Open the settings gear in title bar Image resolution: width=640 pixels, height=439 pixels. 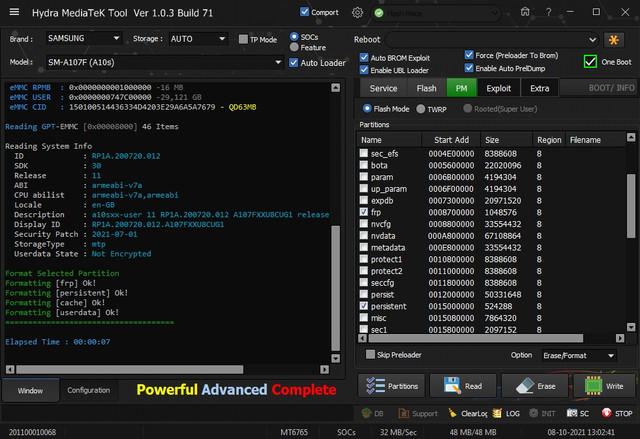click(x=357, y=12)
